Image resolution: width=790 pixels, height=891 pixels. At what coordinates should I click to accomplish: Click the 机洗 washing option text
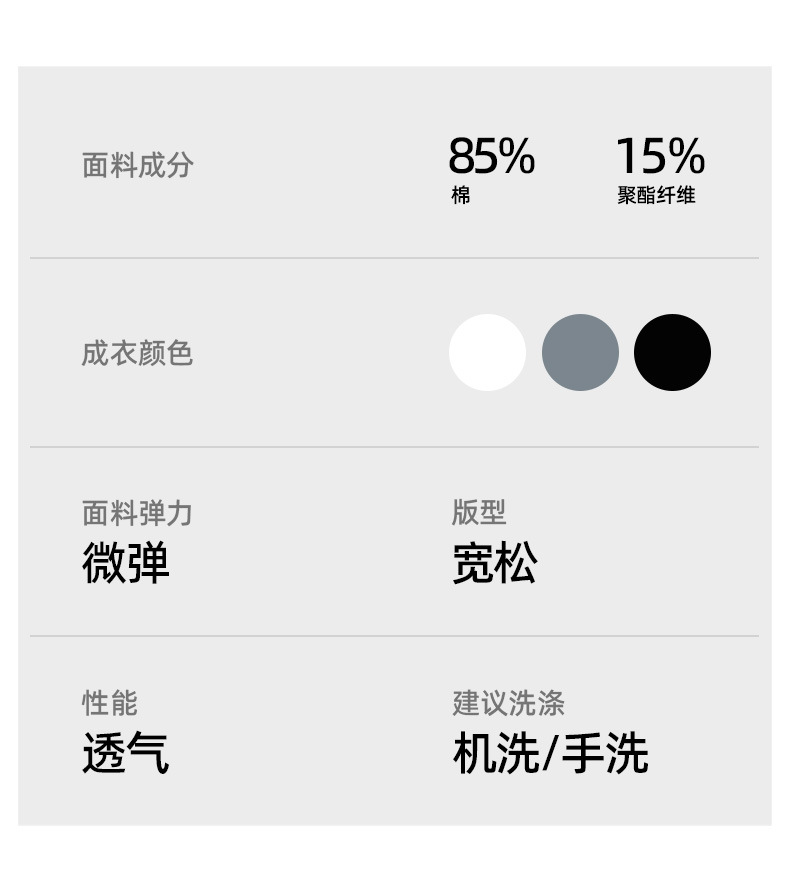click(495, 753)
